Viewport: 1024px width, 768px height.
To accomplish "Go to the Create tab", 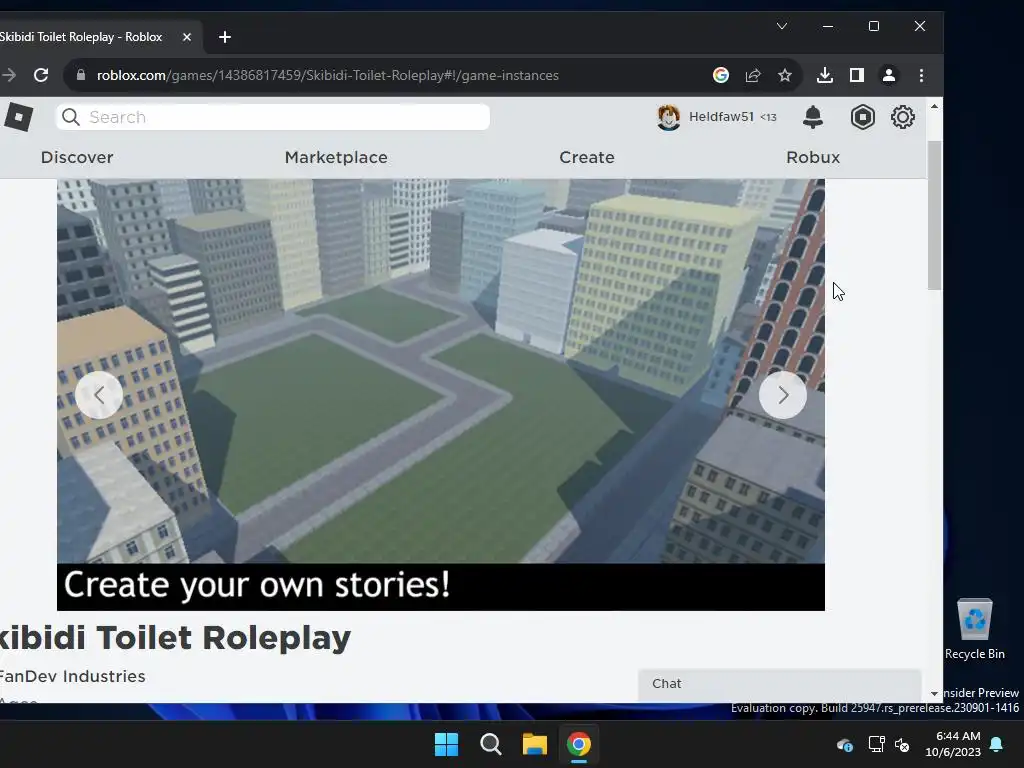I will [586, 157].
